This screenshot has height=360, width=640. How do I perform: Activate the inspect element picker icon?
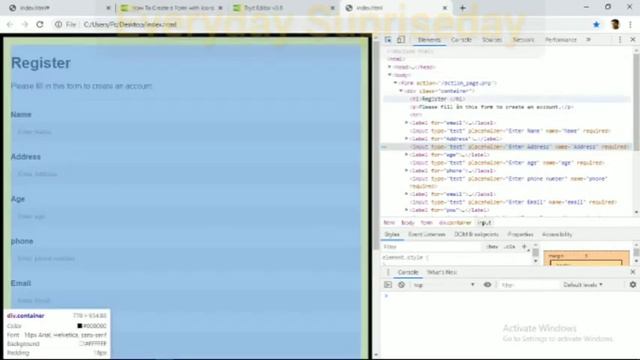pos(388,40)
